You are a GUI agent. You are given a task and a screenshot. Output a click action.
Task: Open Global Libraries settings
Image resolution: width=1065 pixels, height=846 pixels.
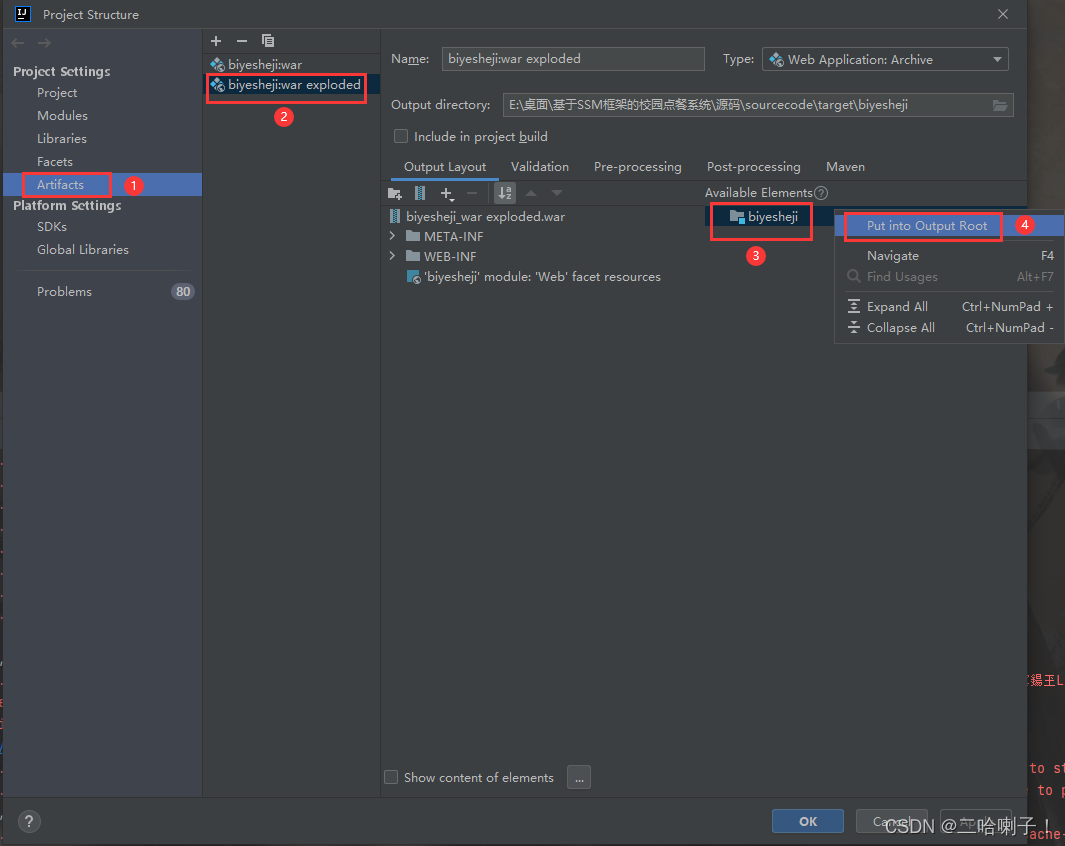coord(83,250)
